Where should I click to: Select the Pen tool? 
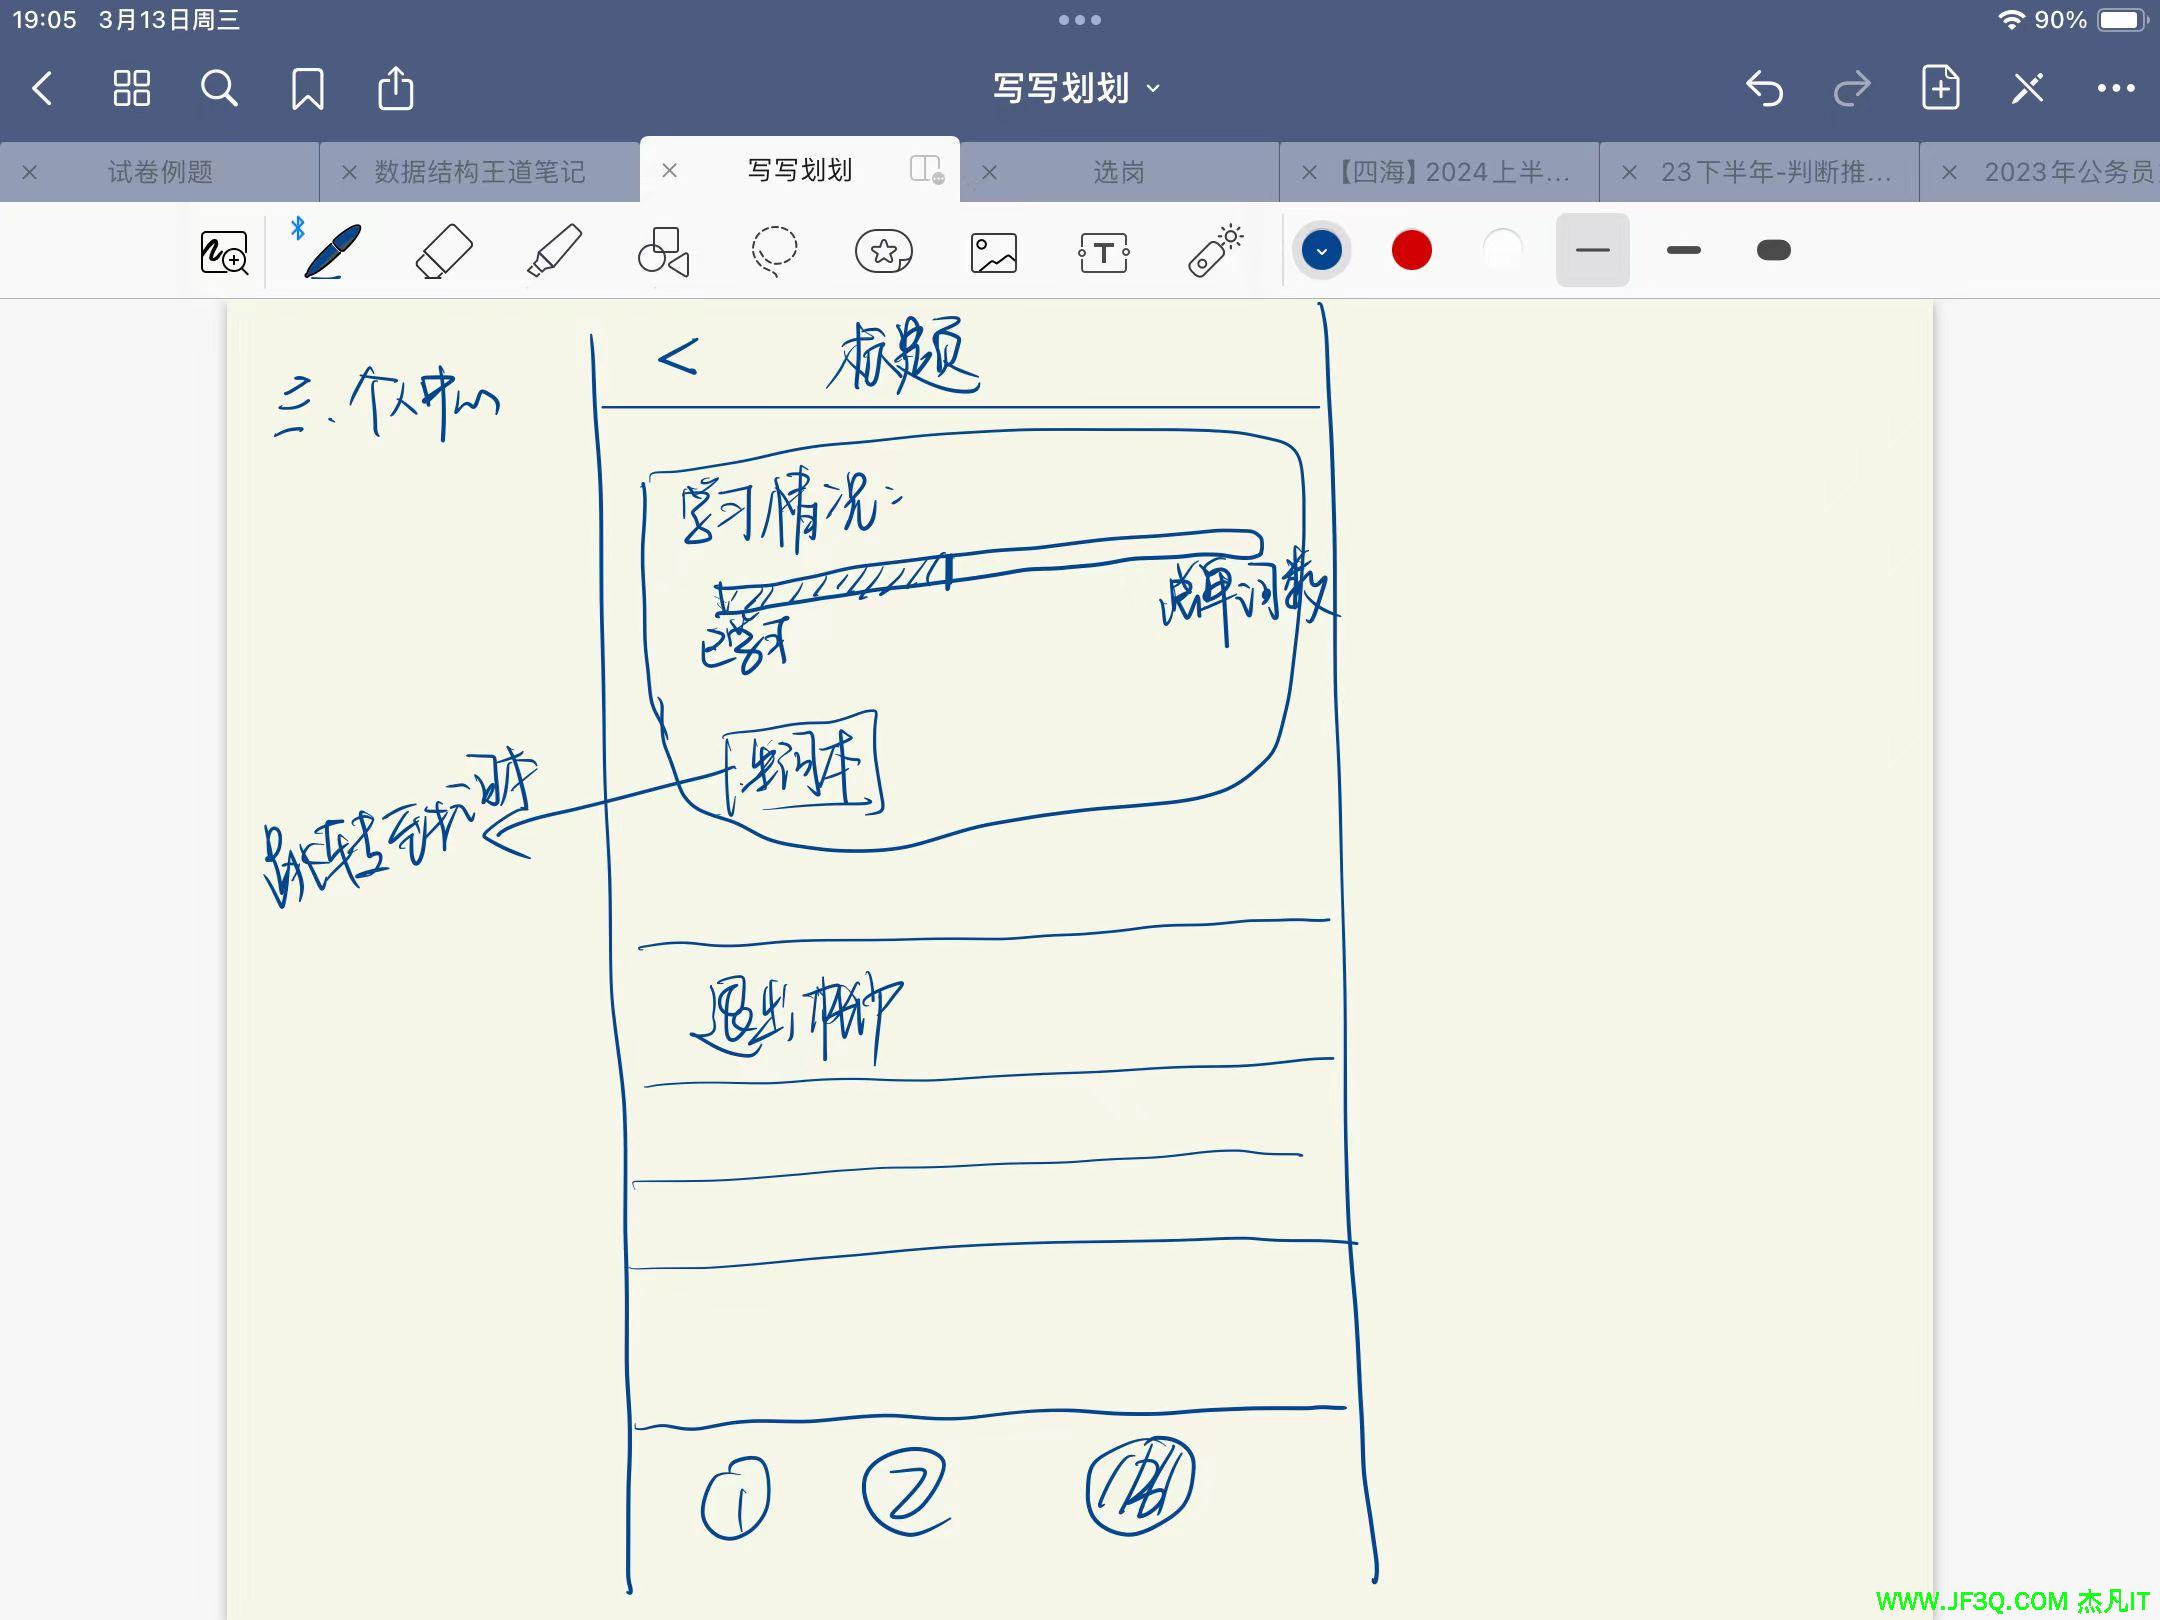pyautogui.click(x=332, y=251)
